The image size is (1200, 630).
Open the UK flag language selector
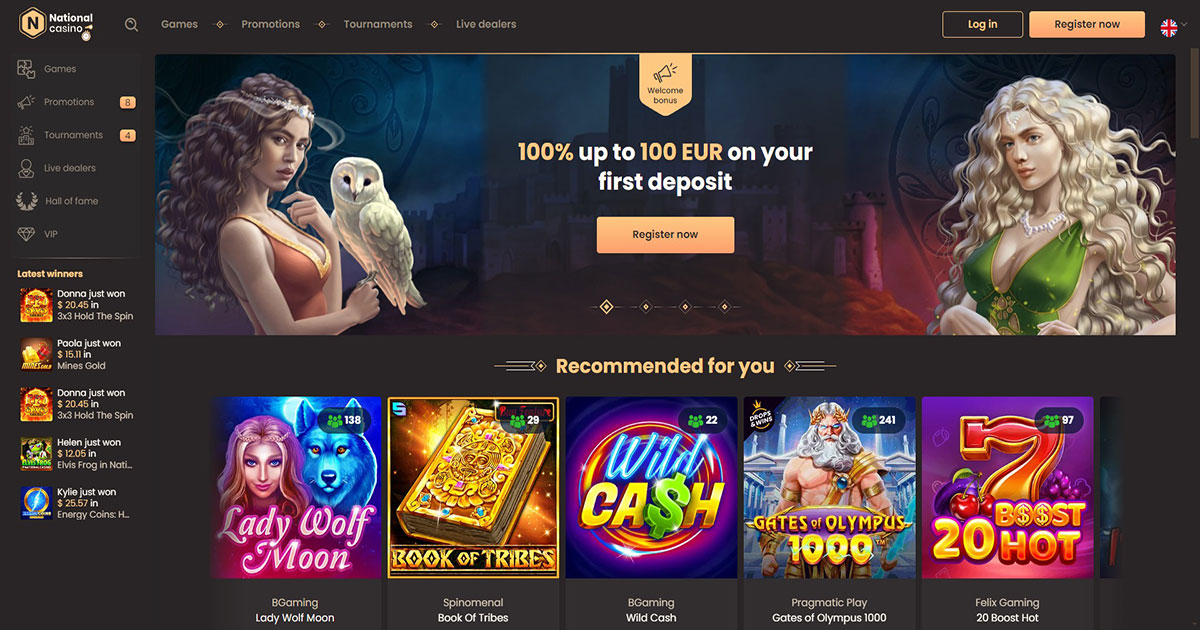pyautogui.click(x=1169, y=27)
